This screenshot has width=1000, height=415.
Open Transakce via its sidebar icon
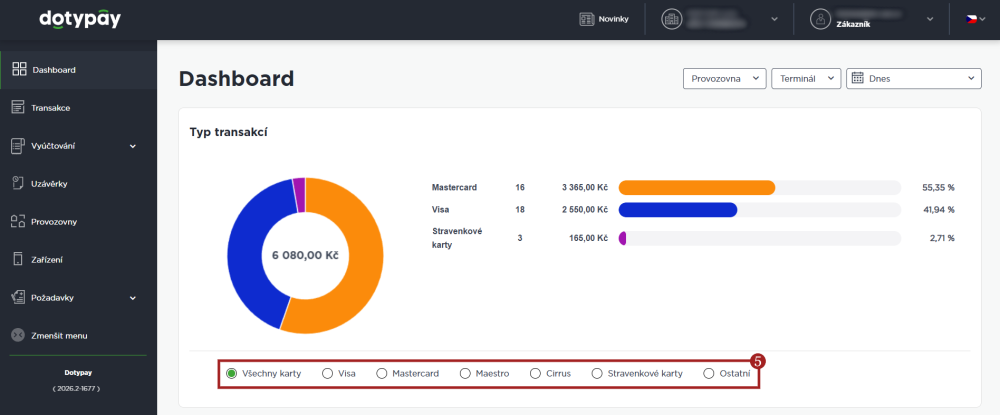pos(18,108)
